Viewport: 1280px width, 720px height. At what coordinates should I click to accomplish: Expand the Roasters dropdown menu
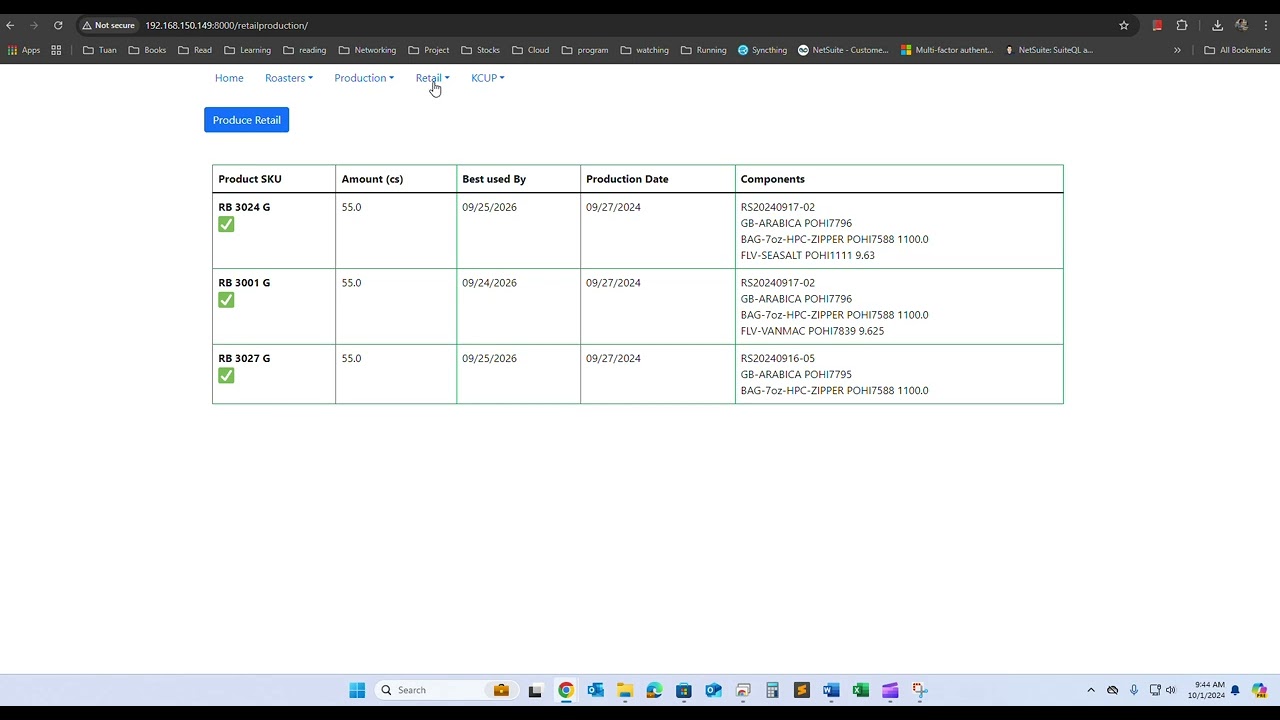point(289,78)
